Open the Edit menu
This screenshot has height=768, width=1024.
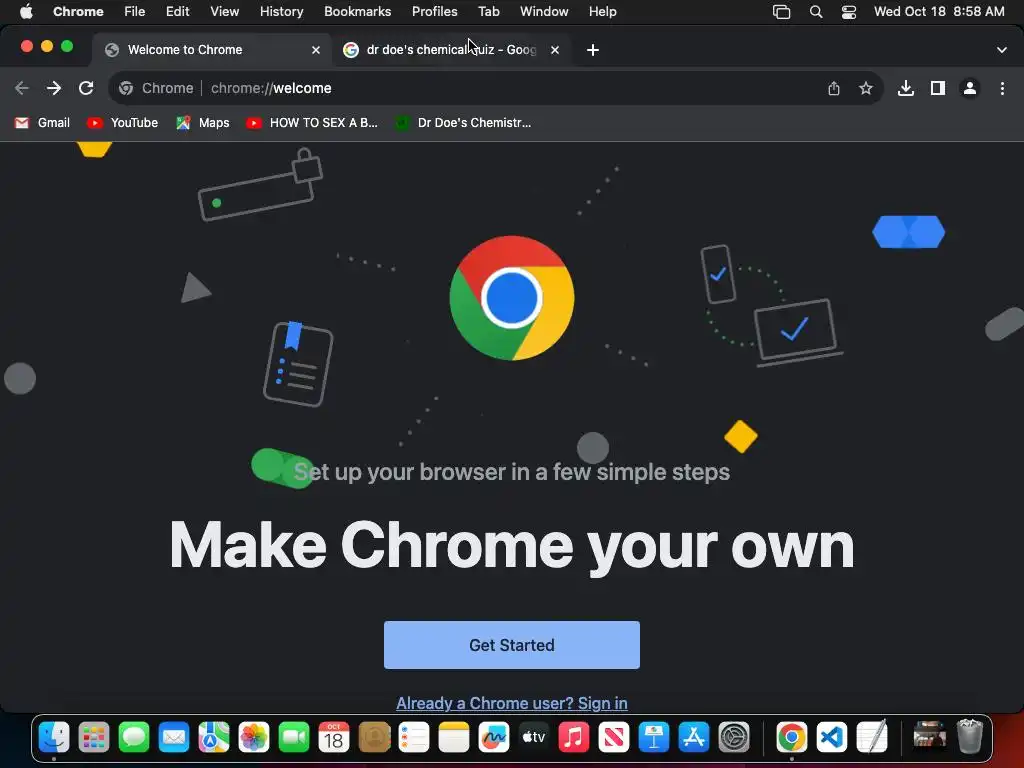click(178, 12)
